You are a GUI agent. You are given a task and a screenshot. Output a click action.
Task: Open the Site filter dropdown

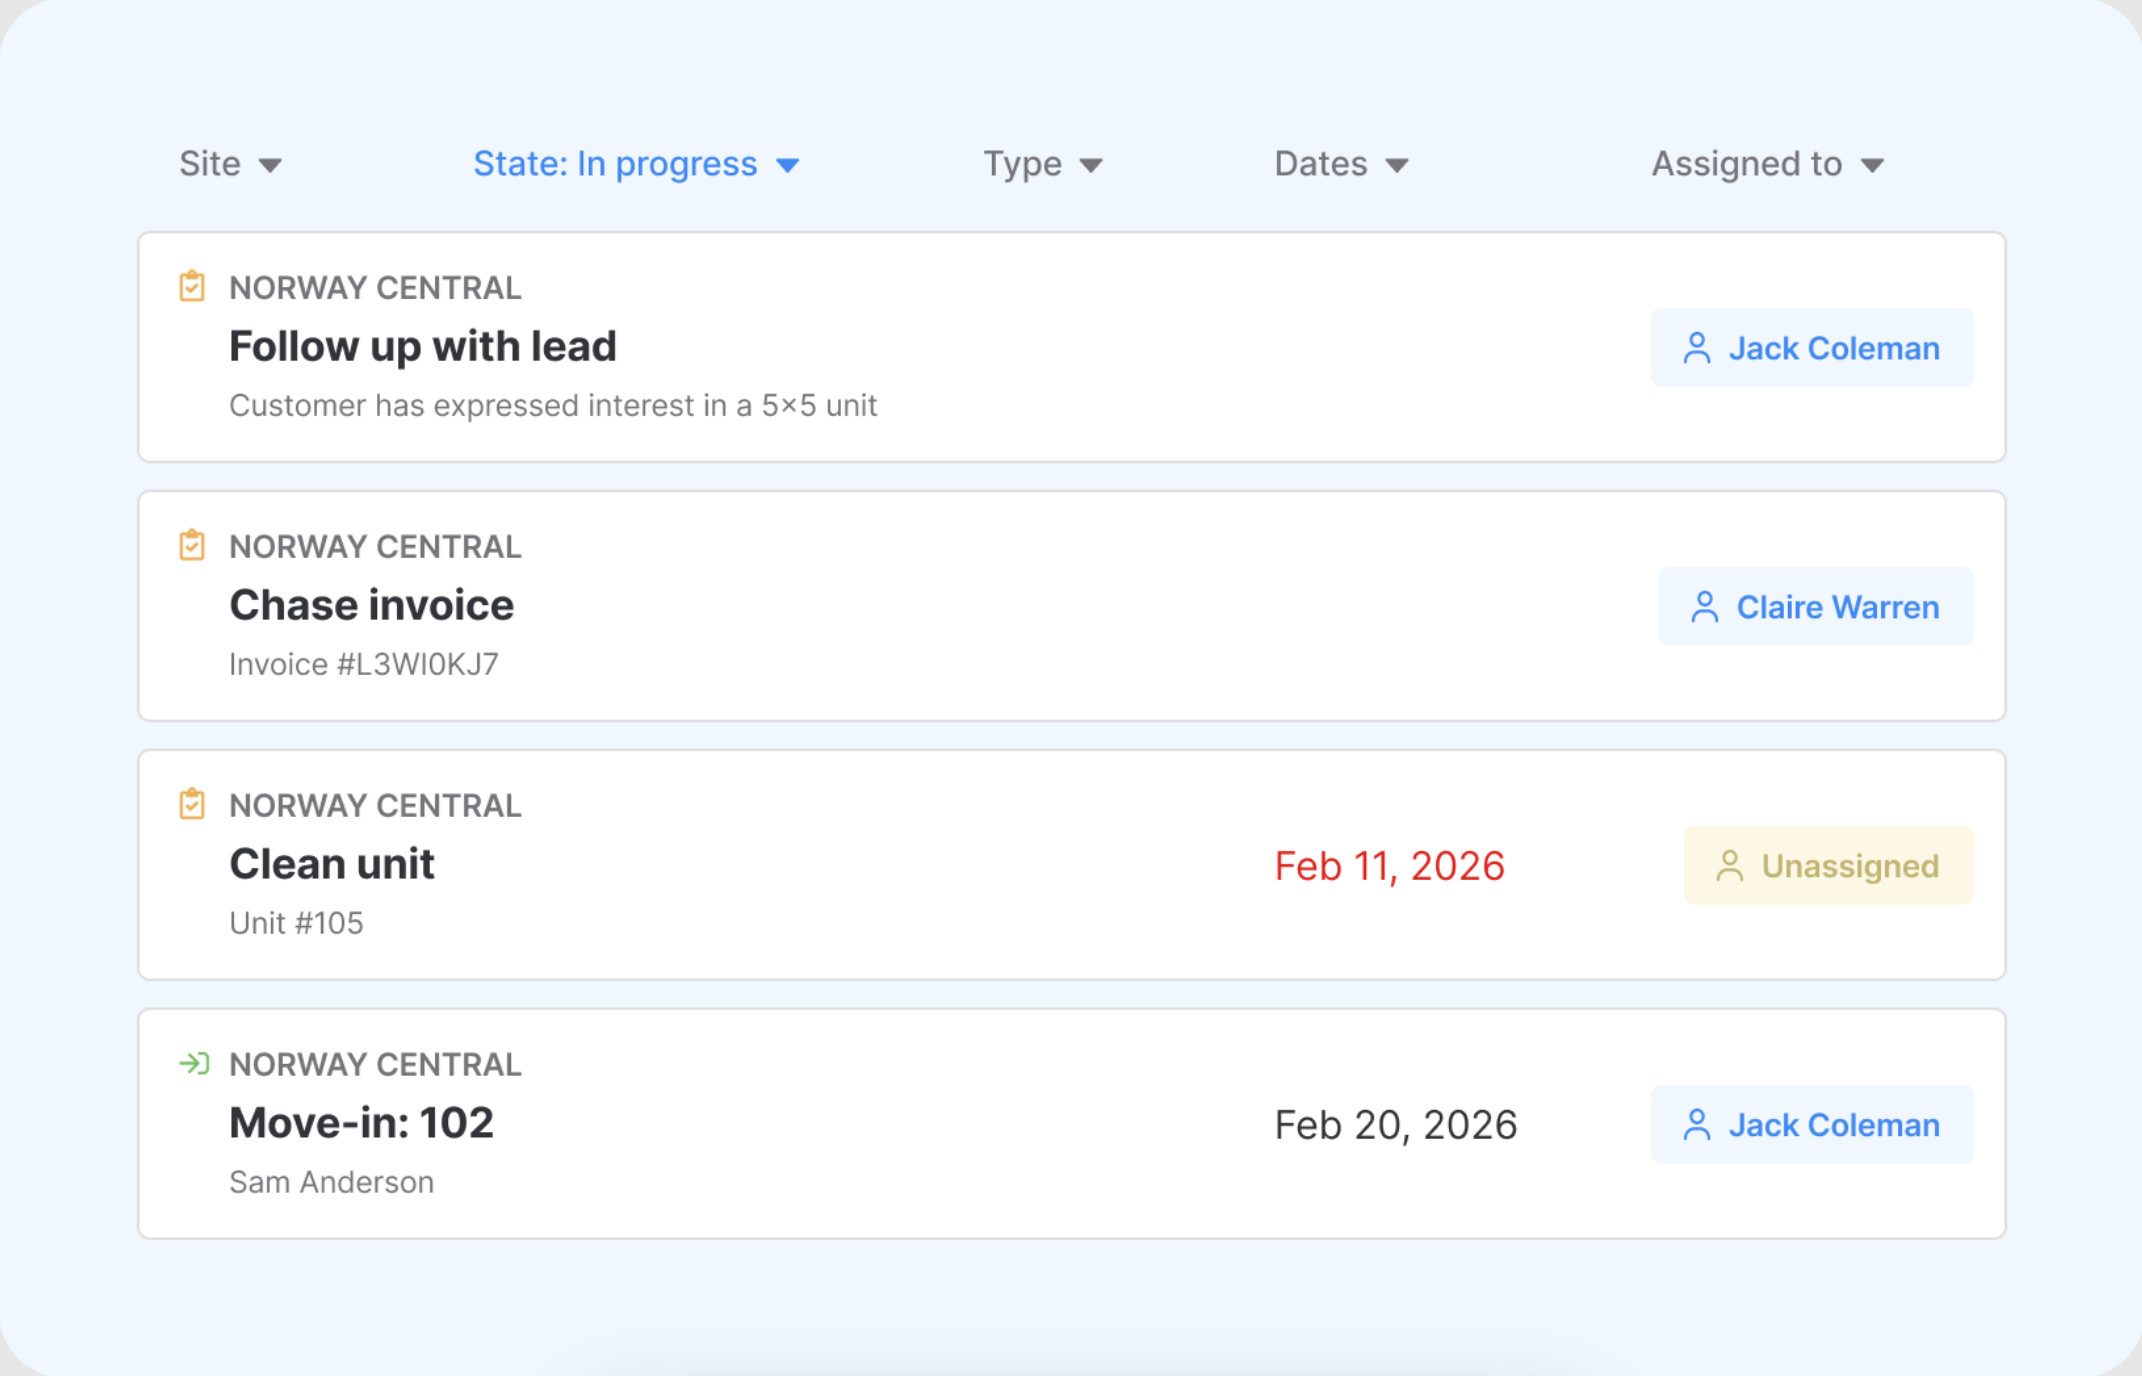click(x=231, y=163)
